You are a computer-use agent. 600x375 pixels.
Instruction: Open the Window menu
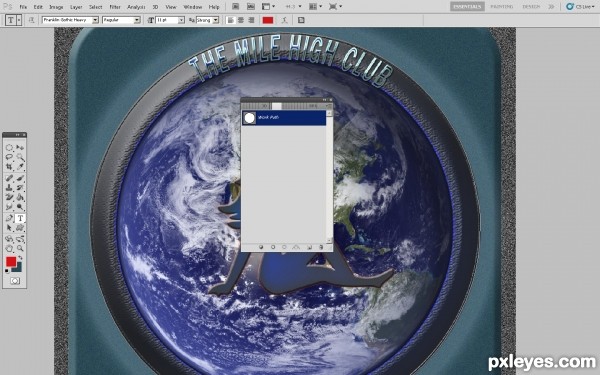tap(192, 7)
